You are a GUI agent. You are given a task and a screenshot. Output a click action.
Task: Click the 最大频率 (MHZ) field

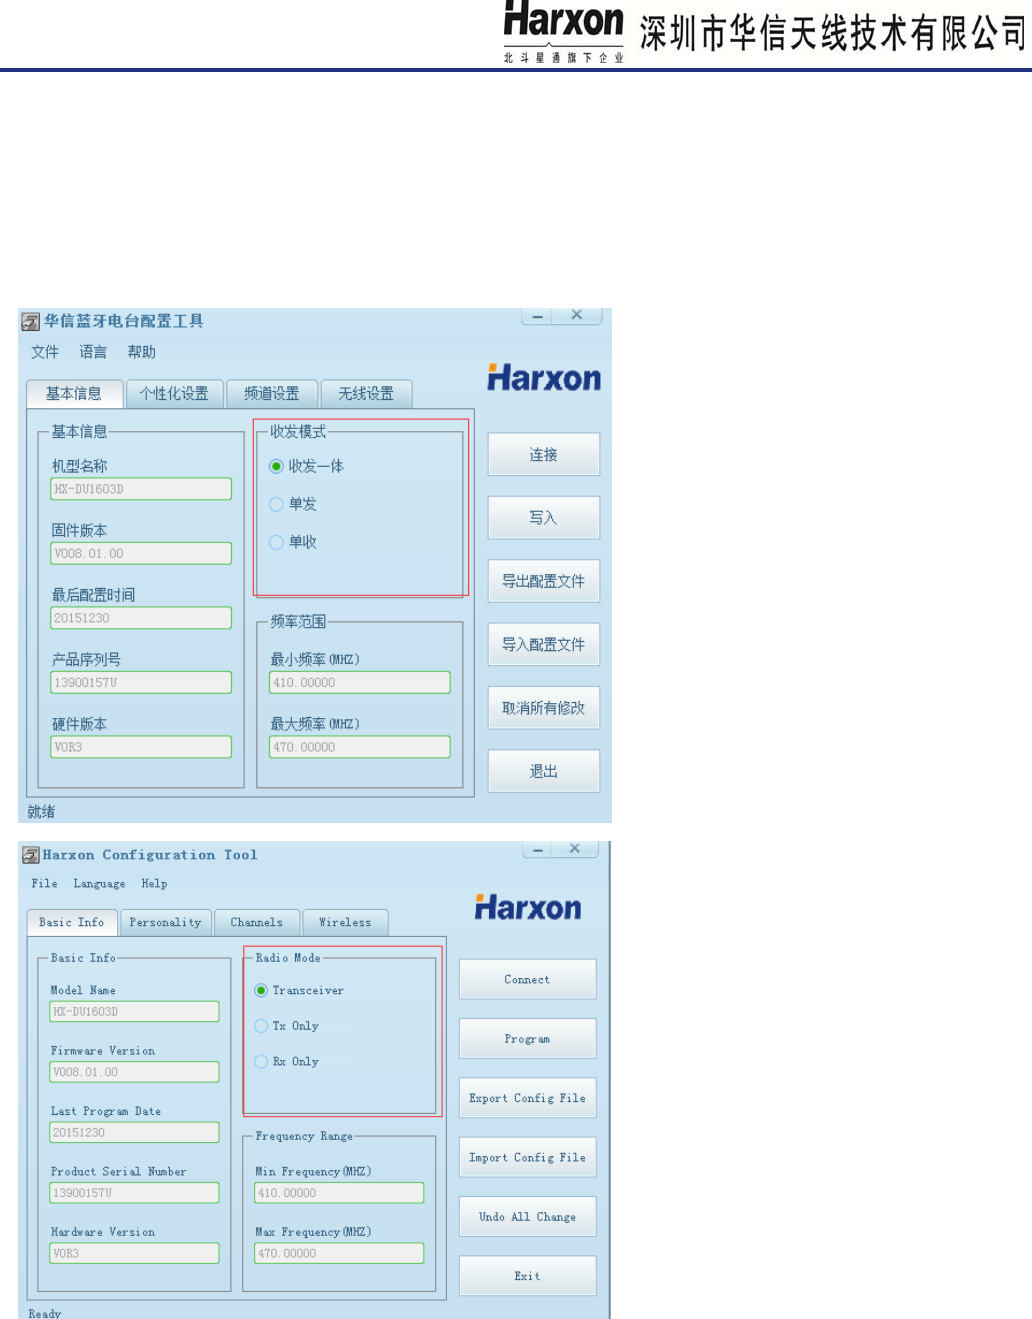pos(360,747)
